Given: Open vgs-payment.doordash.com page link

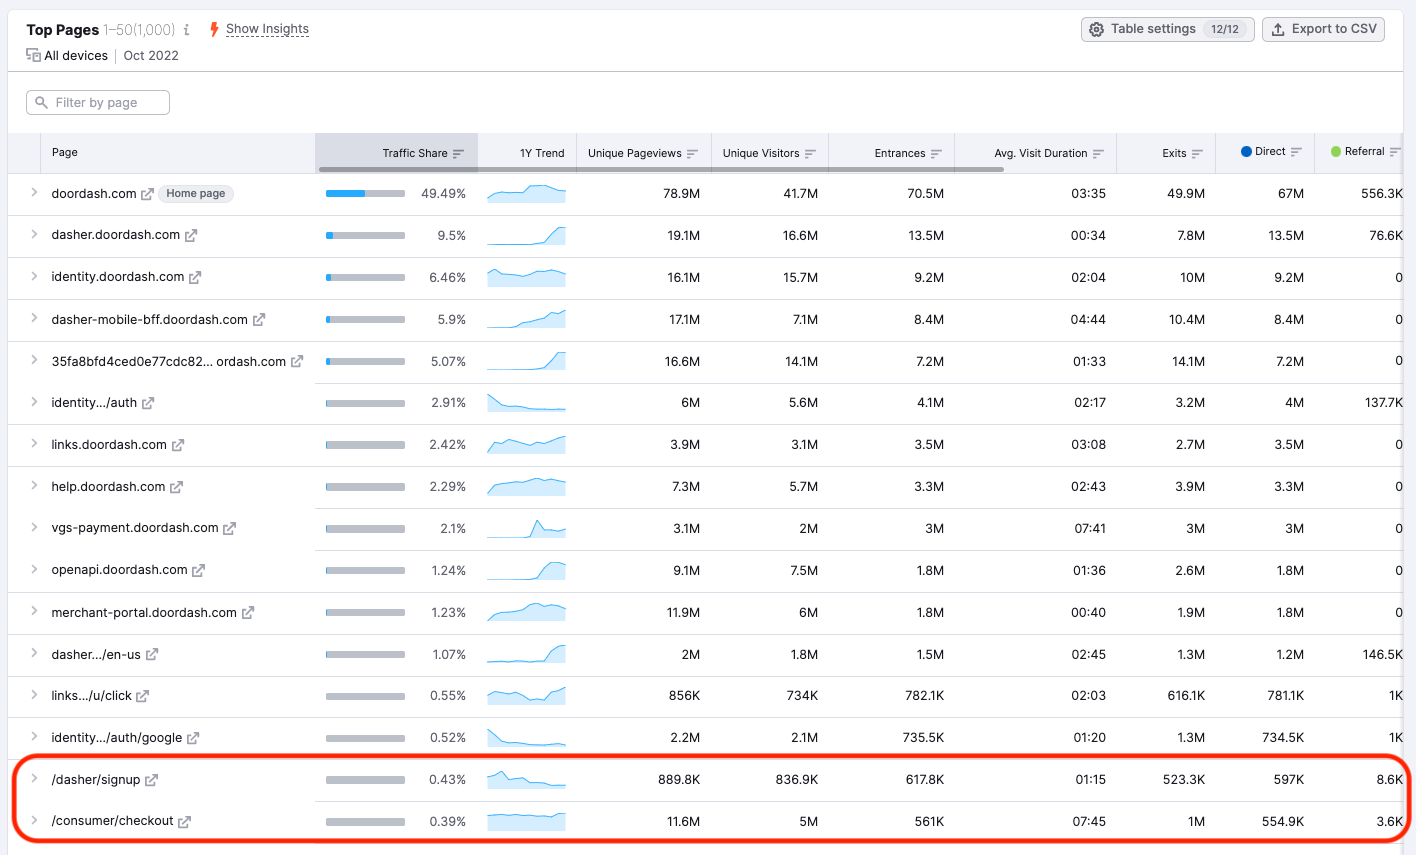Looking at the screenshot, I should point(135,527).
